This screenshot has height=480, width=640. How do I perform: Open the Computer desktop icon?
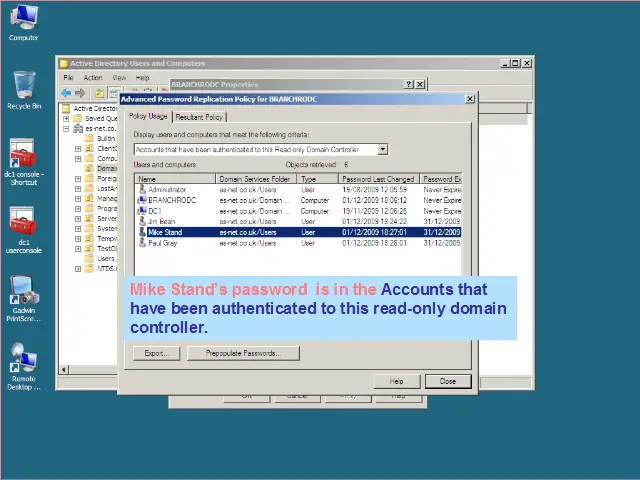(x=23, y=19)
